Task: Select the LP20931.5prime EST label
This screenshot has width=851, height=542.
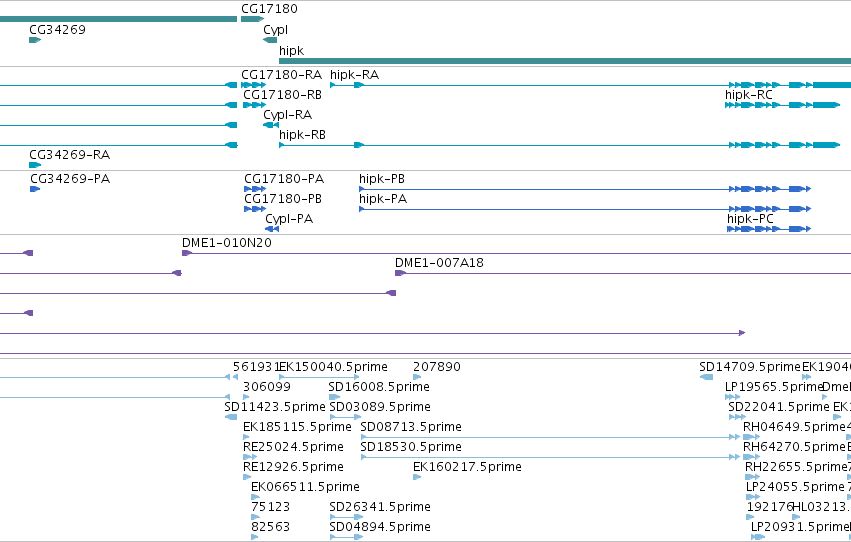Action: point(799,528)
